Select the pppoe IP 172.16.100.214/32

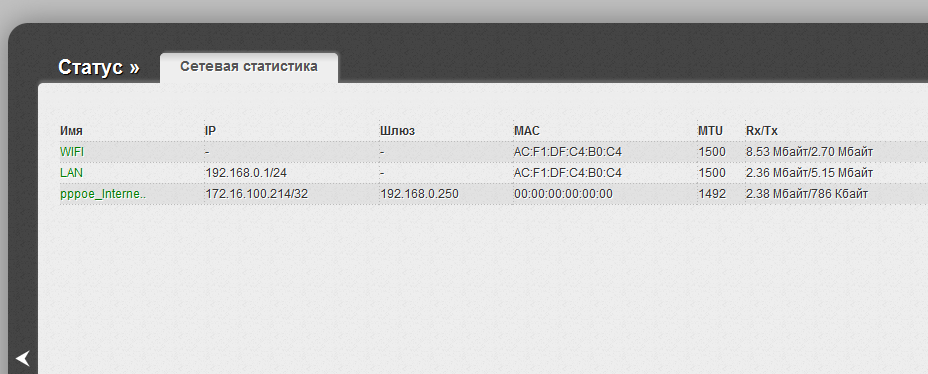(256, 194)
